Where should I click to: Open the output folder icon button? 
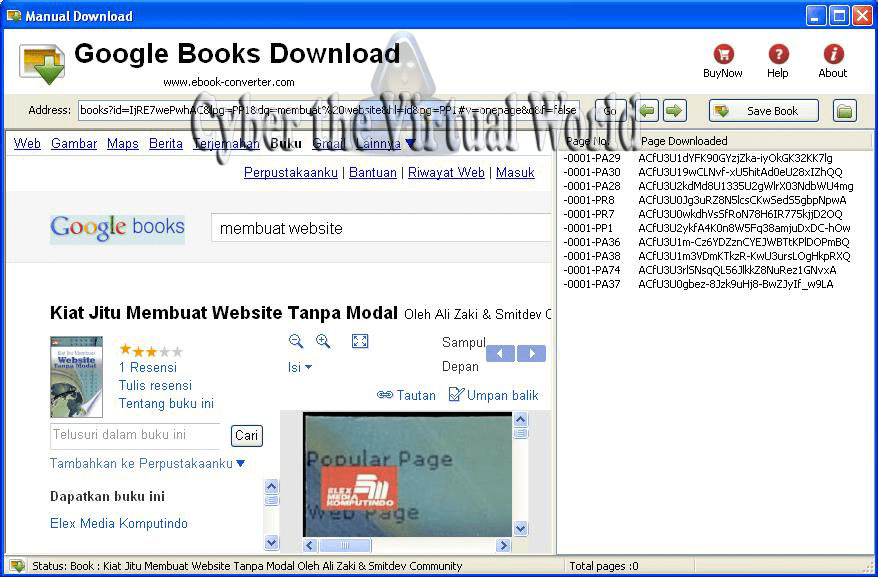(x=844, y=110)
